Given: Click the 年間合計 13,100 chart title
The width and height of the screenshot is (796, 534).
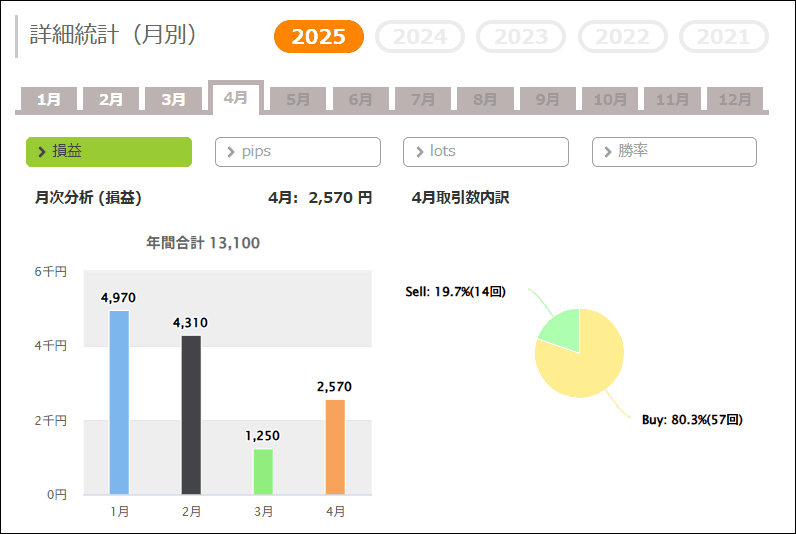Looking at the screenshot, I should 203,243.
